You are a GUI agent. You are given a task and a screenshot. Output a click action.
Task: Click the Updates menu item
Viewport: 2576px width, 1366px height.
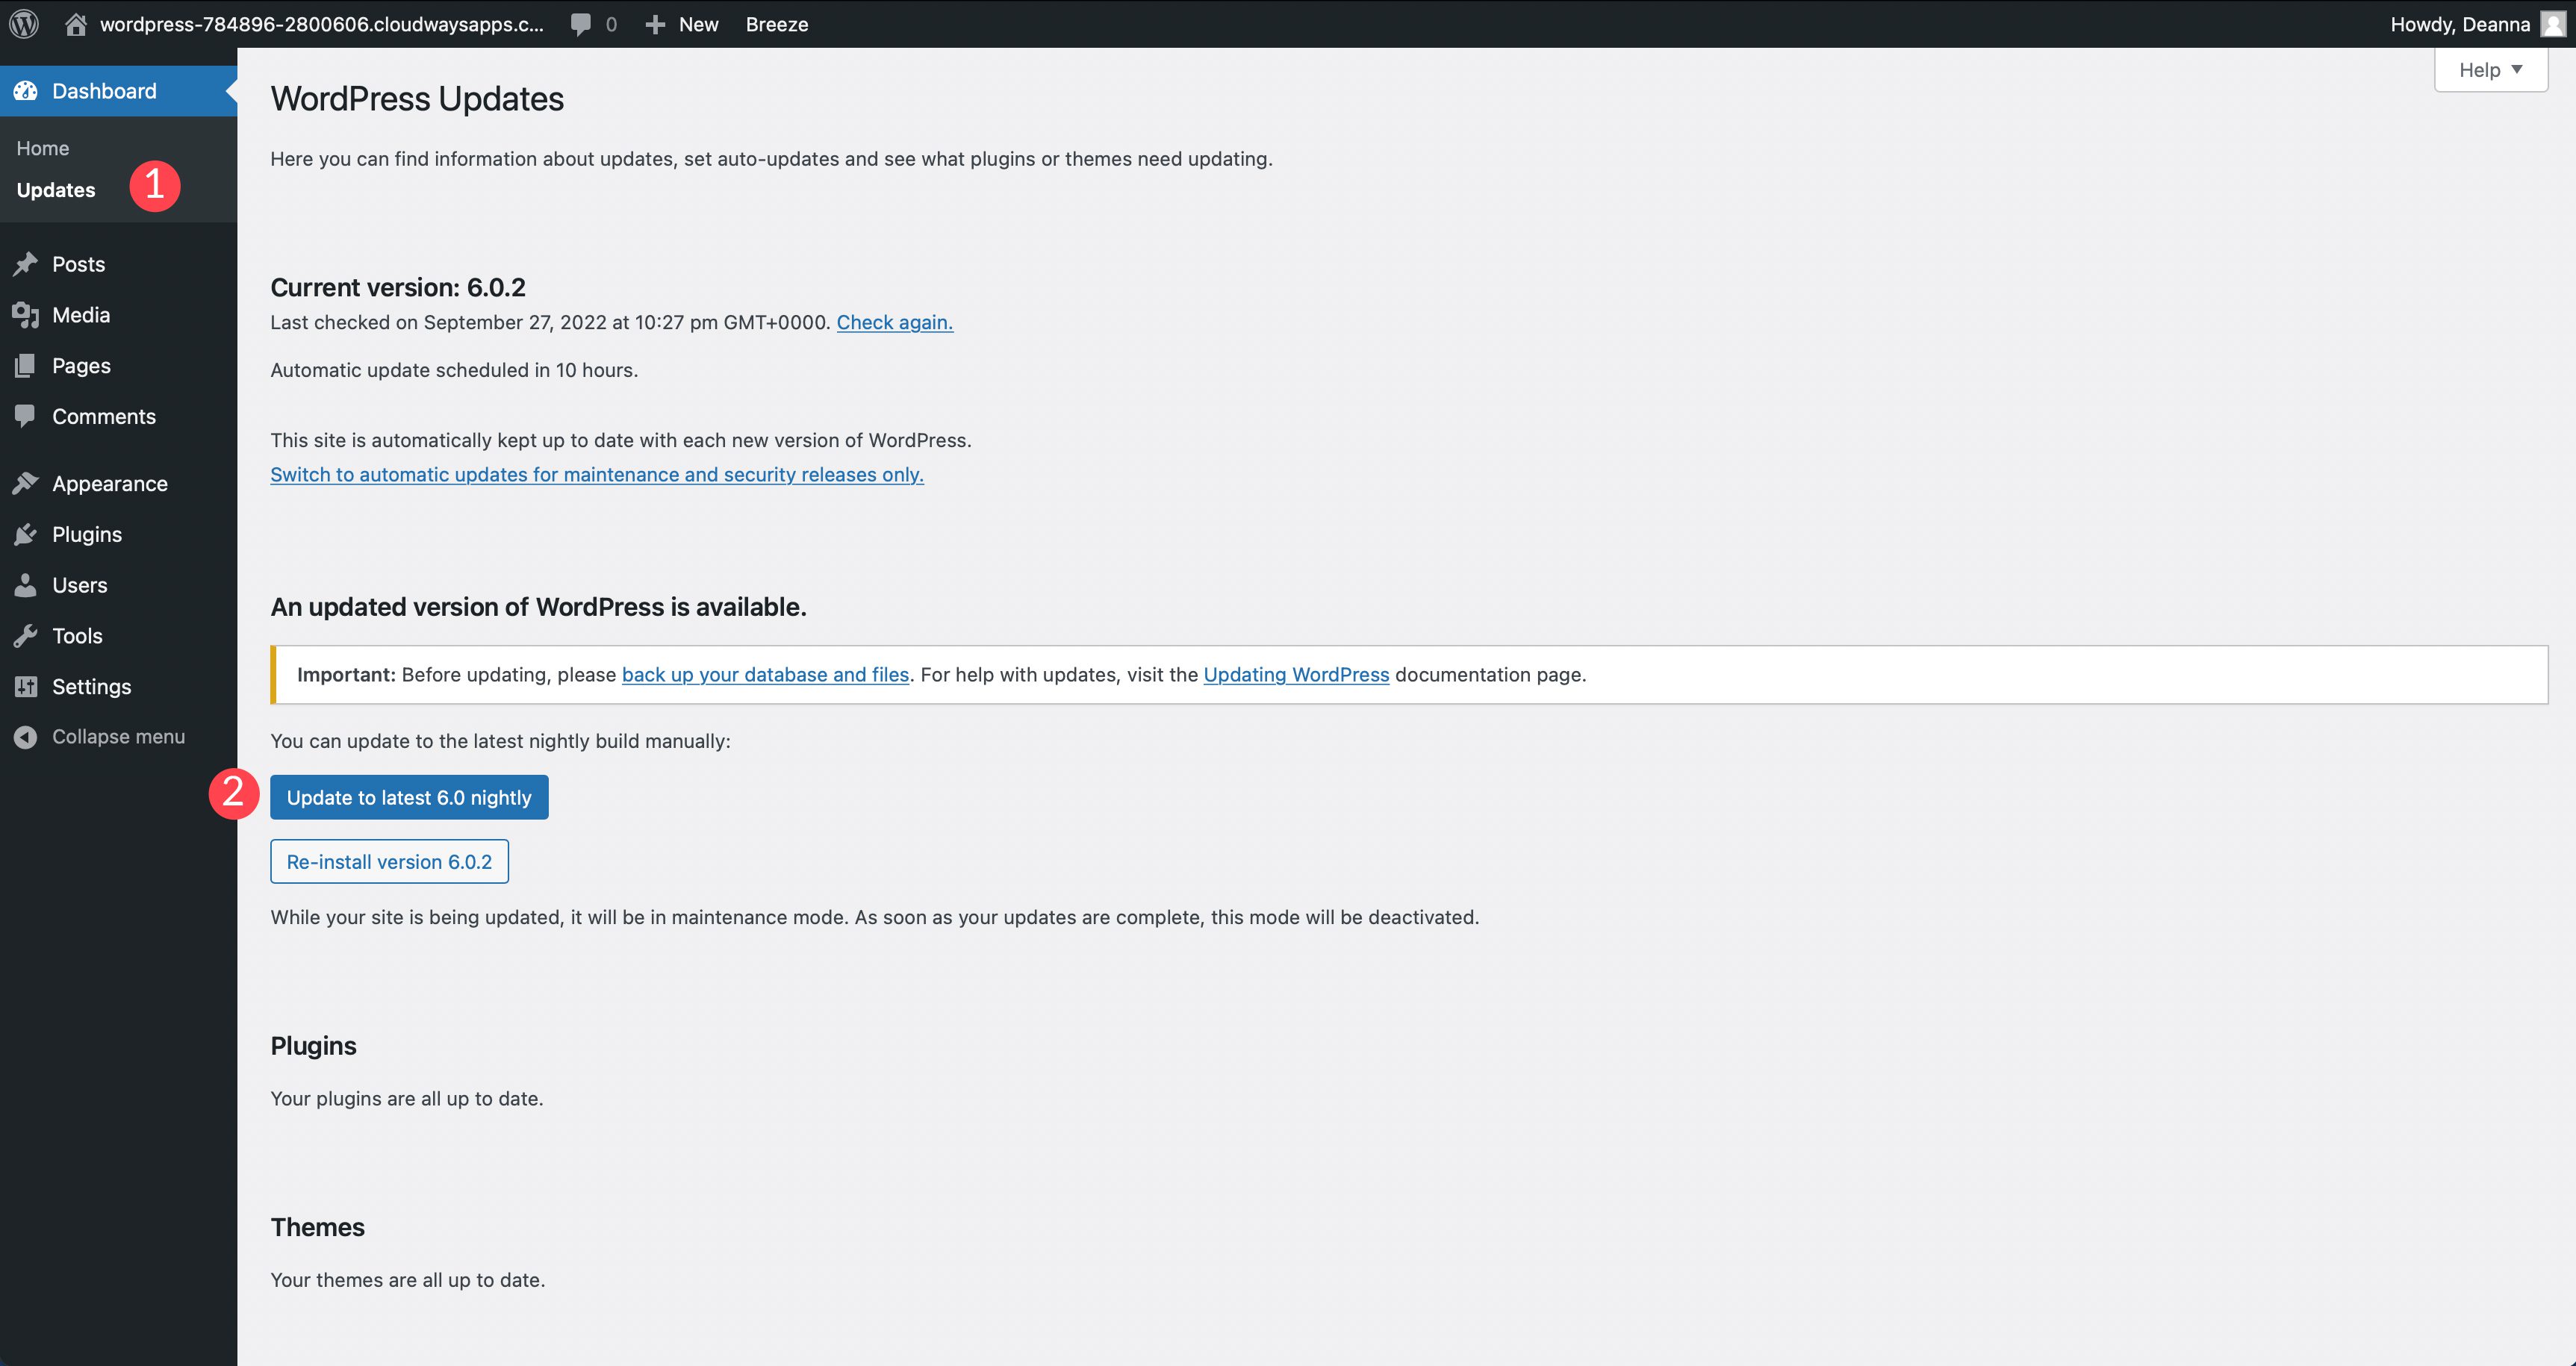tap(55, 187)
